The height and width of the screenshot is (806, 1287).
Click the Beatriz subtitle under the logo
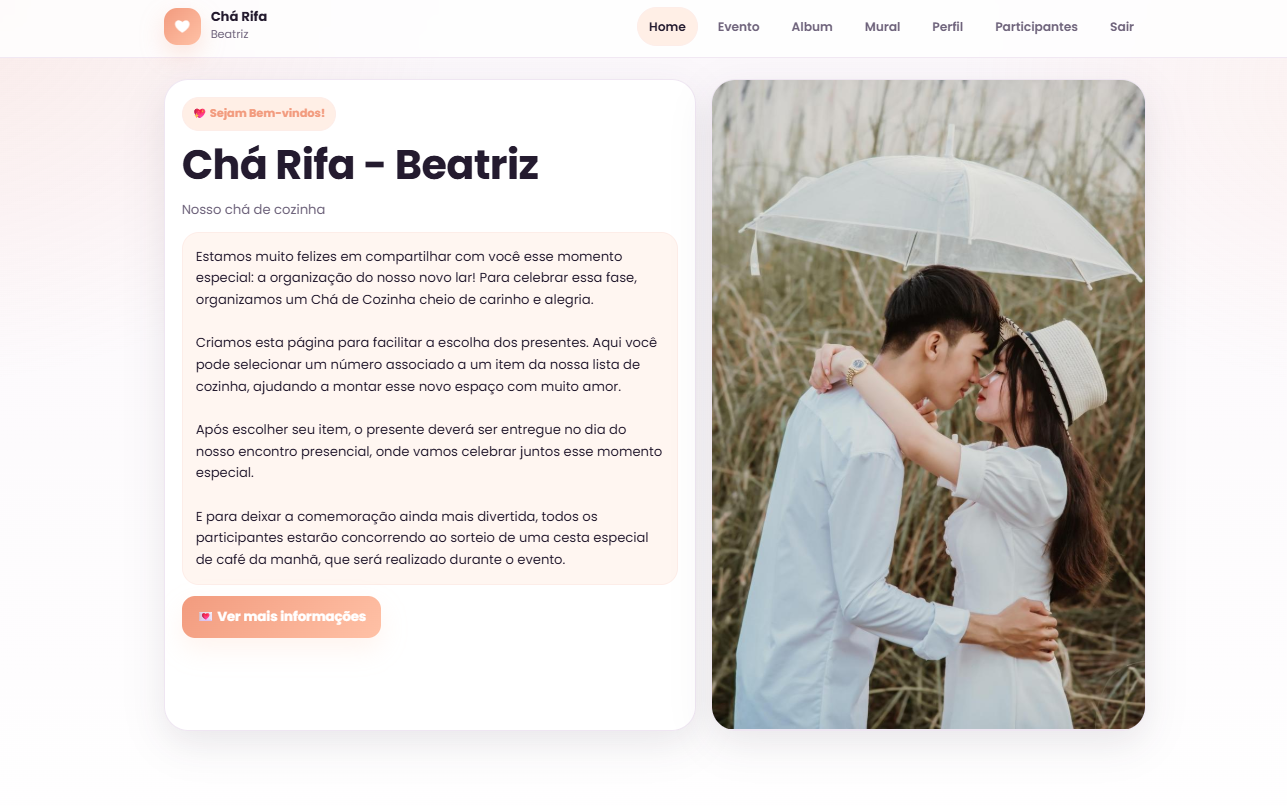point(229,35)
